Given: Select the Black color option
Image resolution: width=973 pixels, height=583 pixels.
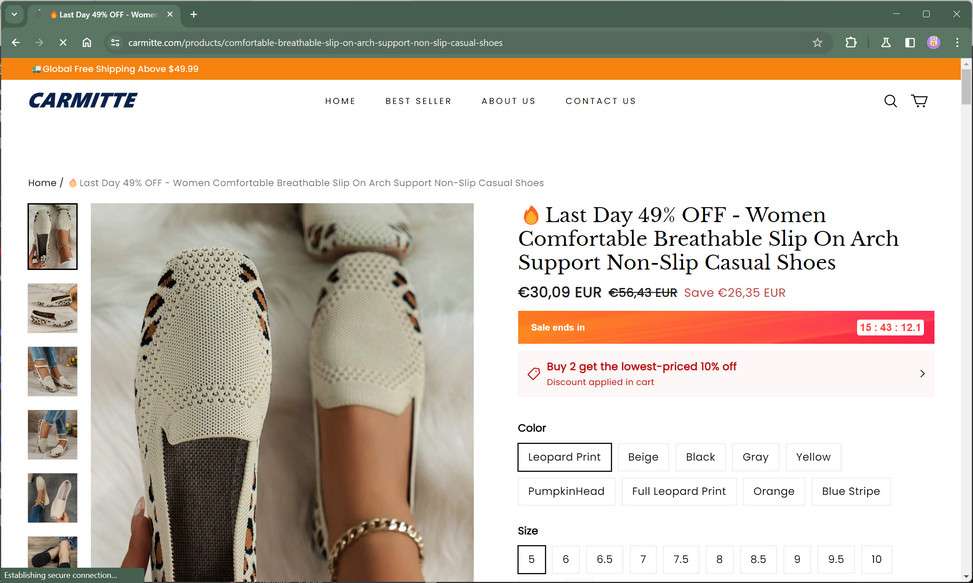Looking at the screenshot, I should coord(700,457).
